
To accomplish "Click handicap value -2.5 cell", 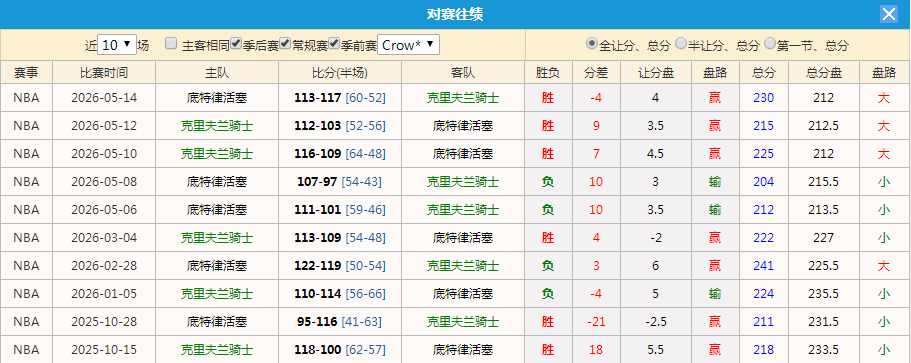I will [x=655, y=322].
